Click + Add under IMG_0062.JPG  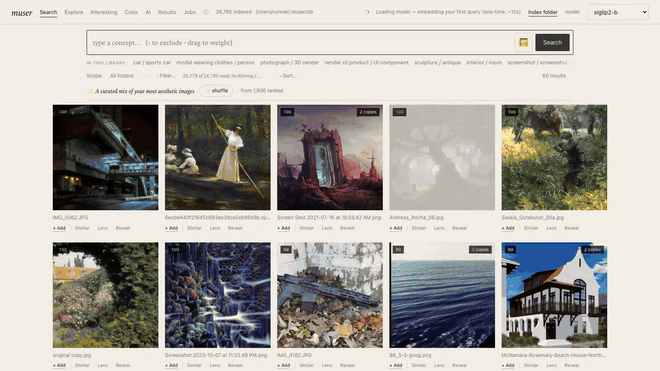point(59,228)
